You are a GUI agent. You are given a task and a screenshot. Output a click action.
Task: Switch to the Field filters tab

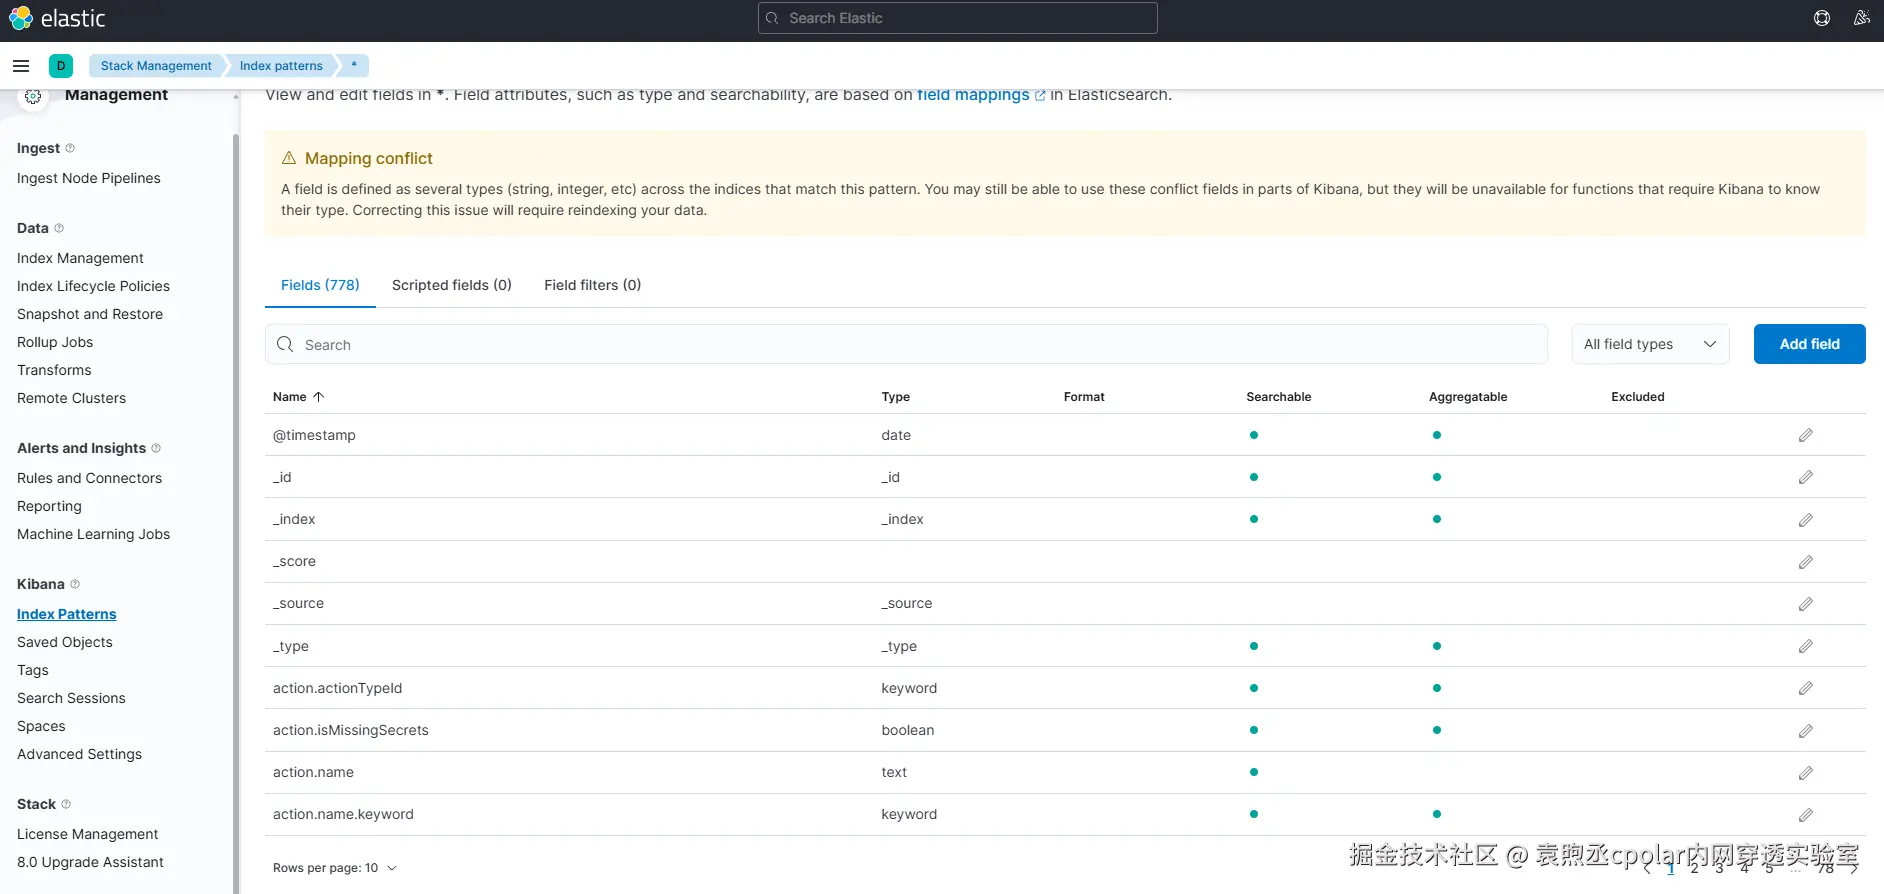(x=592, y=285)
